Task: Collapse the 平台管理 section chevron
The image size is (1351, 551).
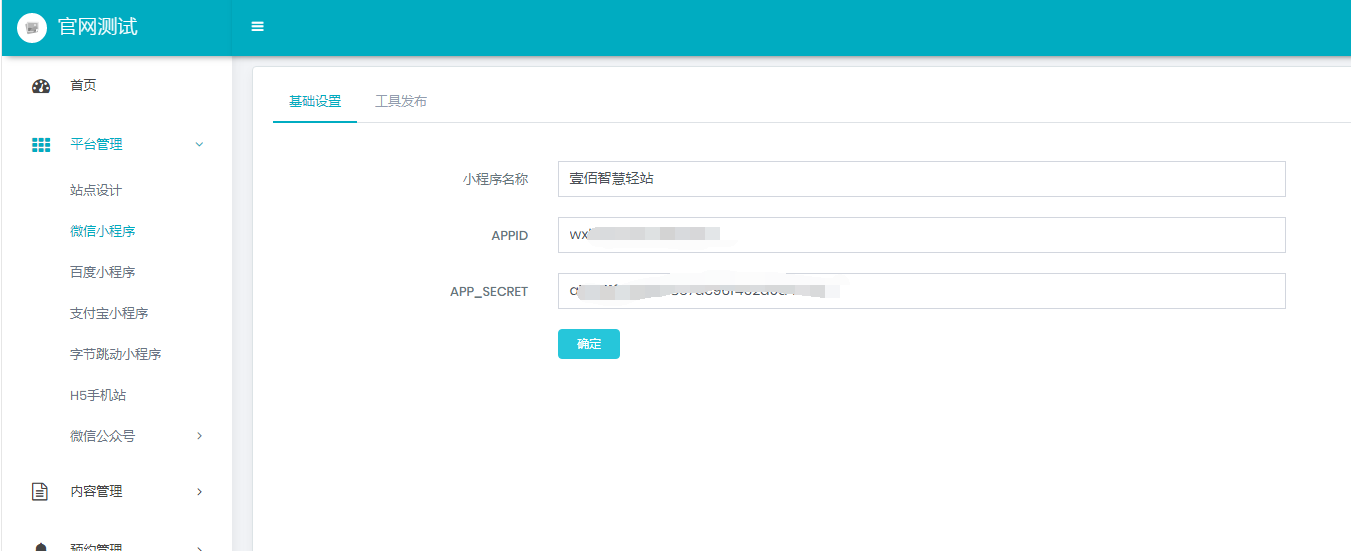Action: [x=199, y=145]
